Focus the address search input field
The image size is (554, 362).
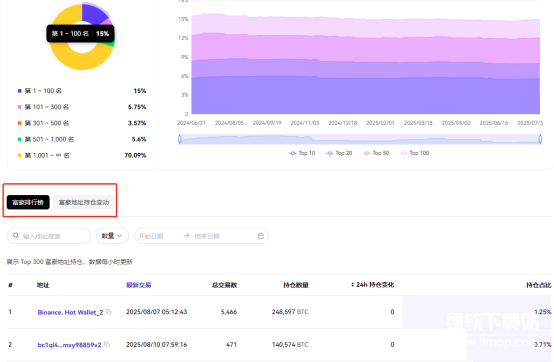49,236
